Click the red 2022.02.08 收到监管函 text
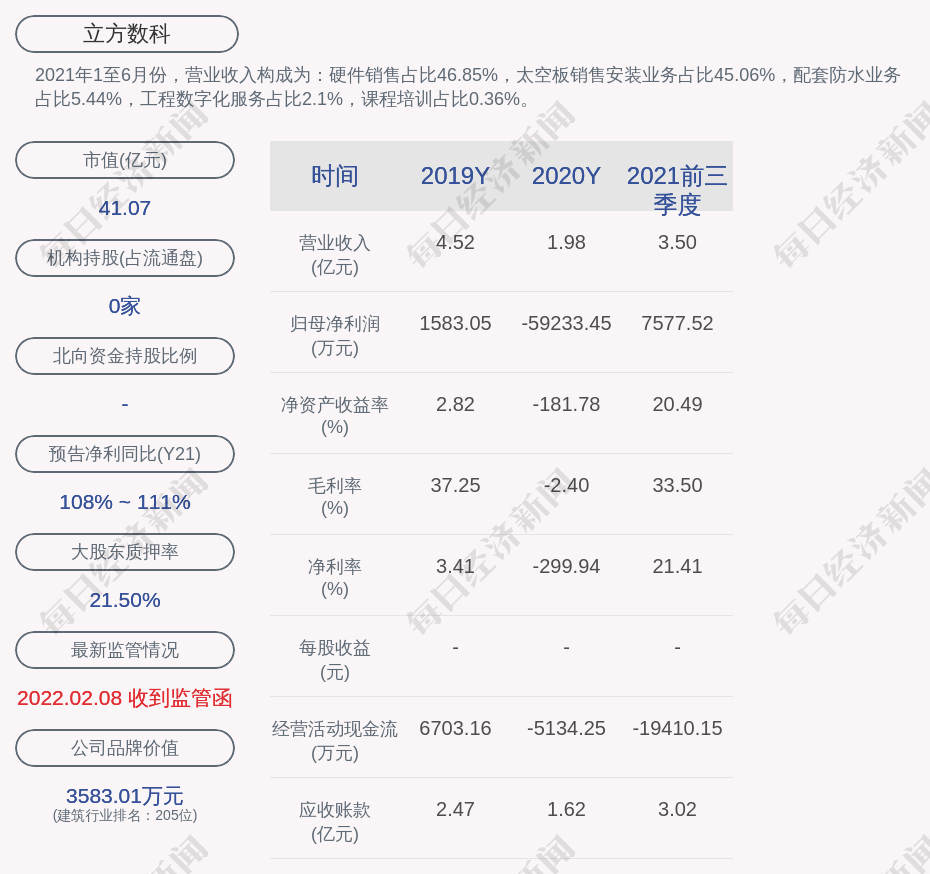The image size is (930, 874). (125, 698)
